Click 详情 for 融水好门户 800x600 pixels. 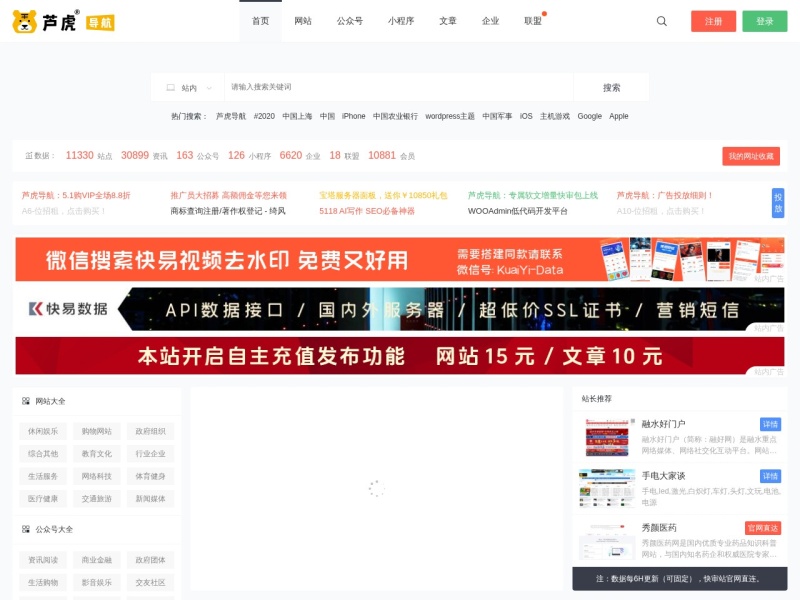pyautogui.click(x=770, y=424)
